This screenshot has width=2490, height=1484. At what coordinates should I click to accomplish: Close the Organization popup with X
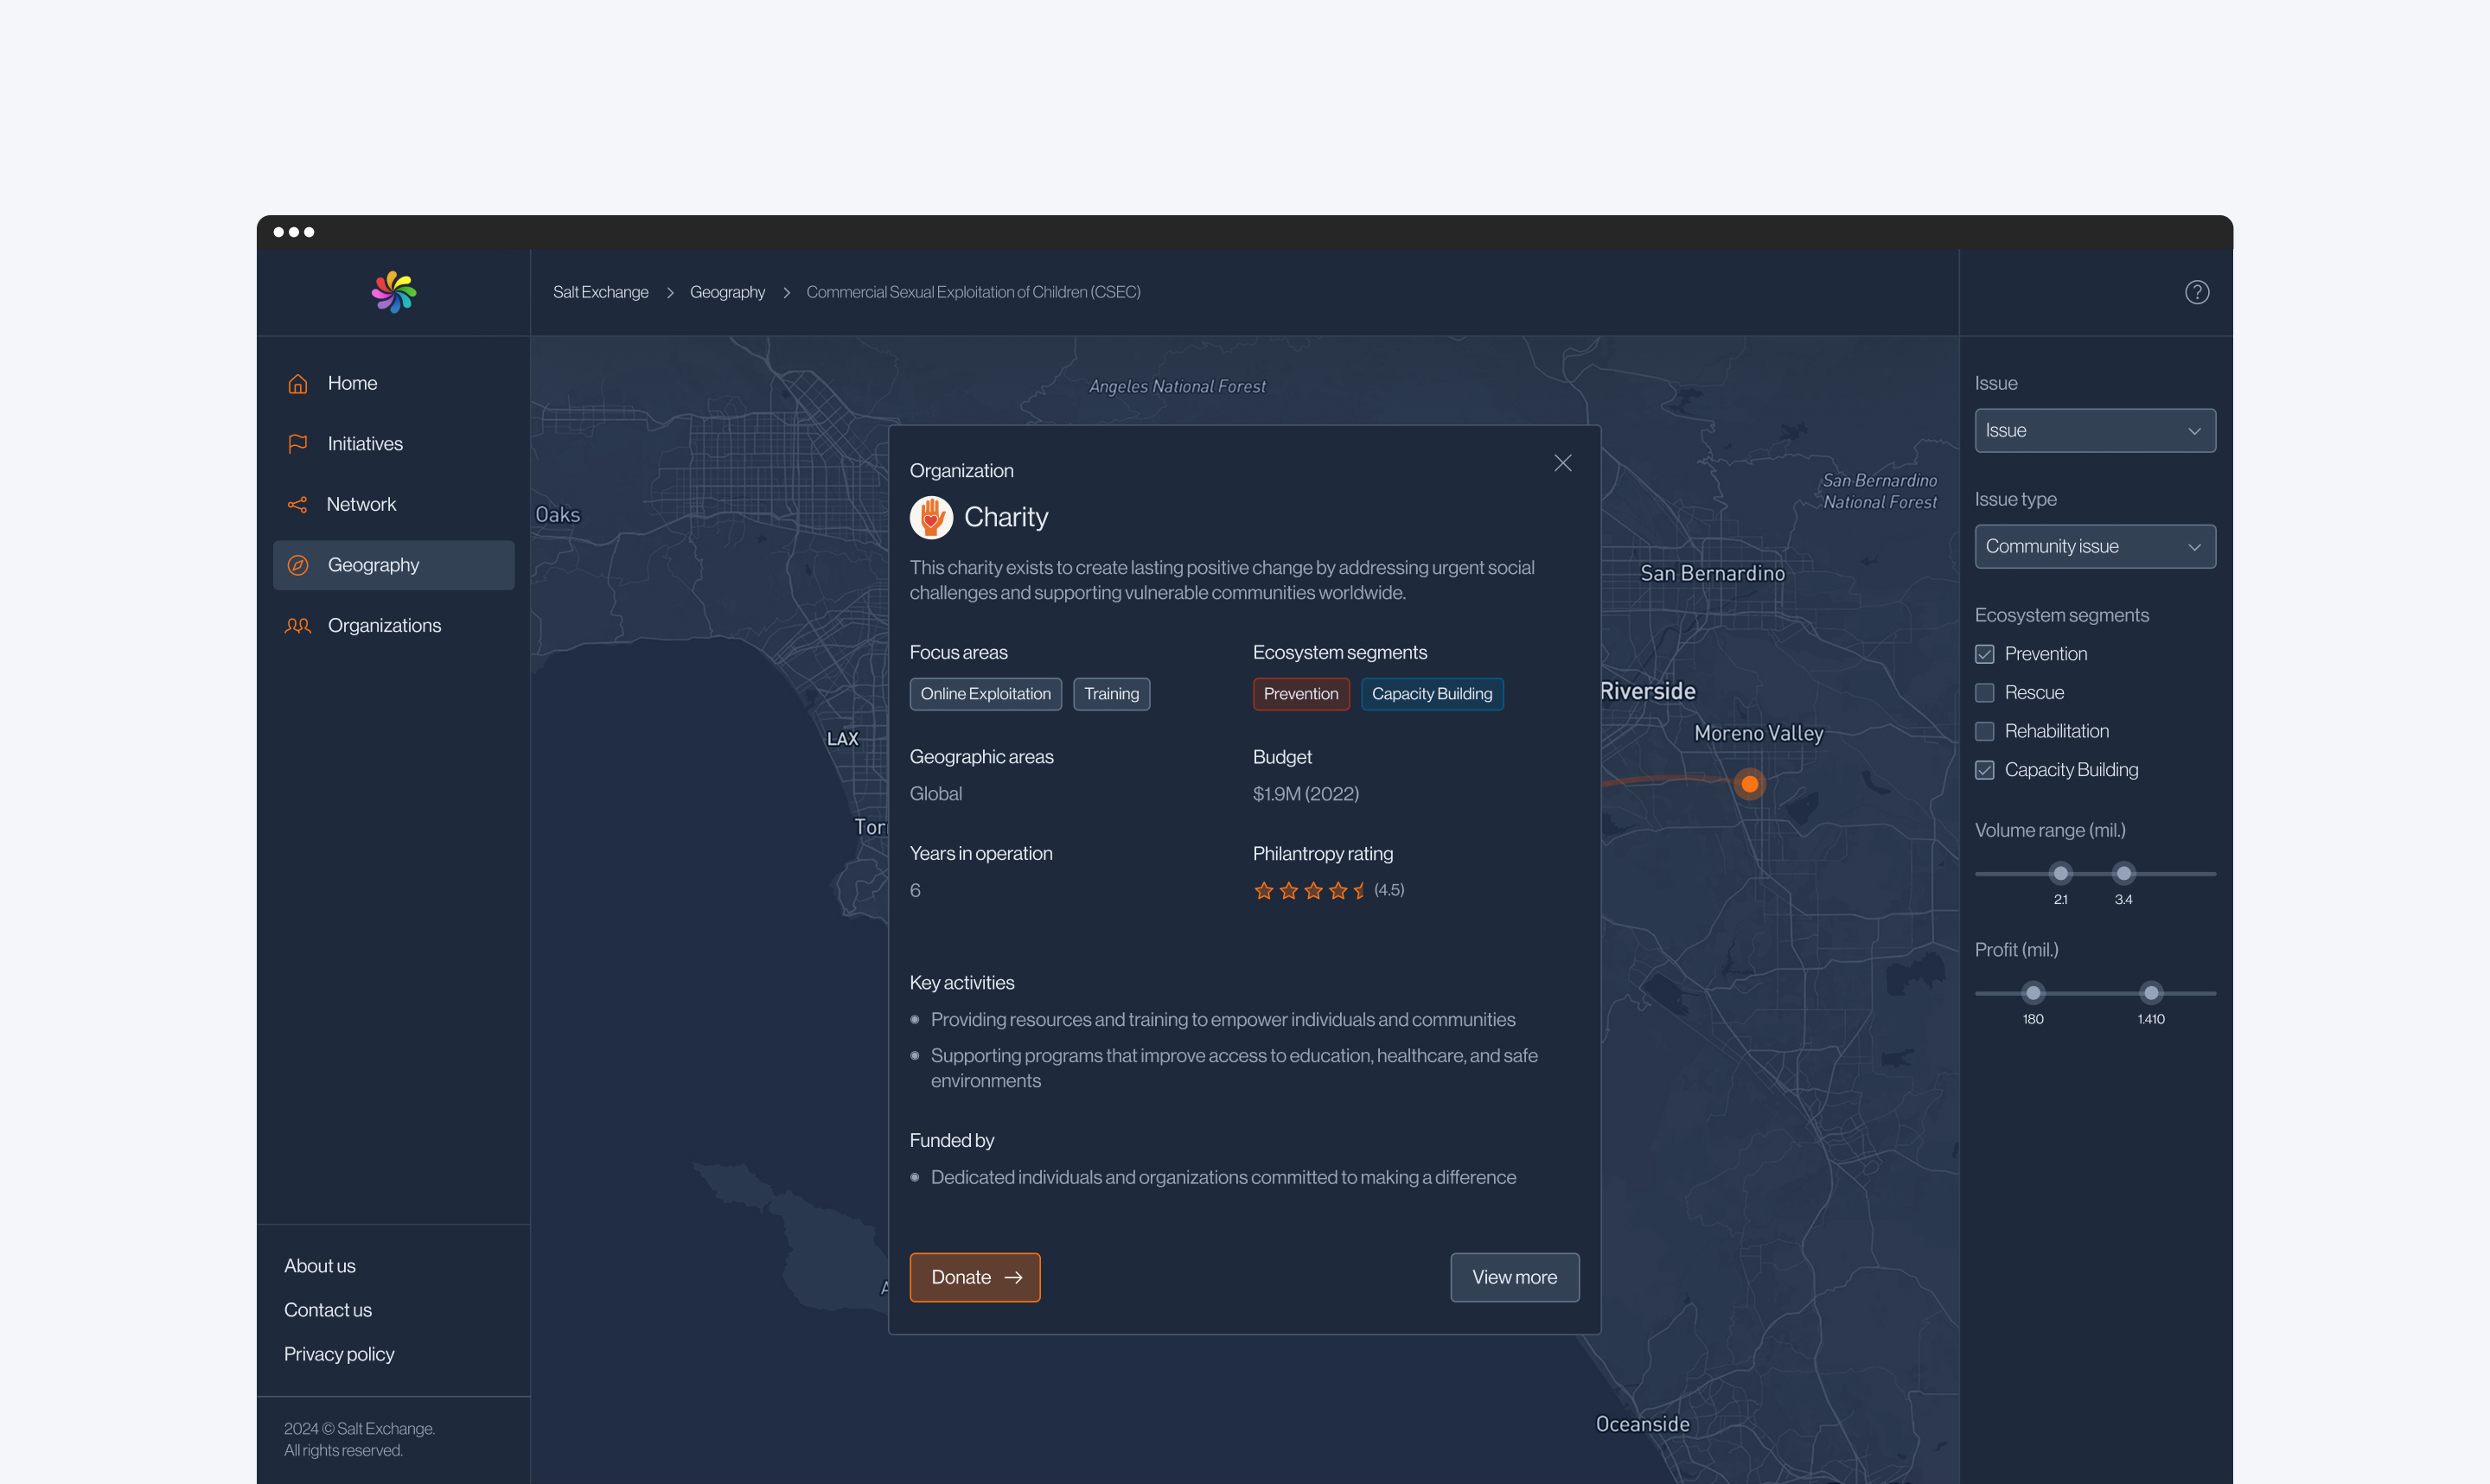1562,463
